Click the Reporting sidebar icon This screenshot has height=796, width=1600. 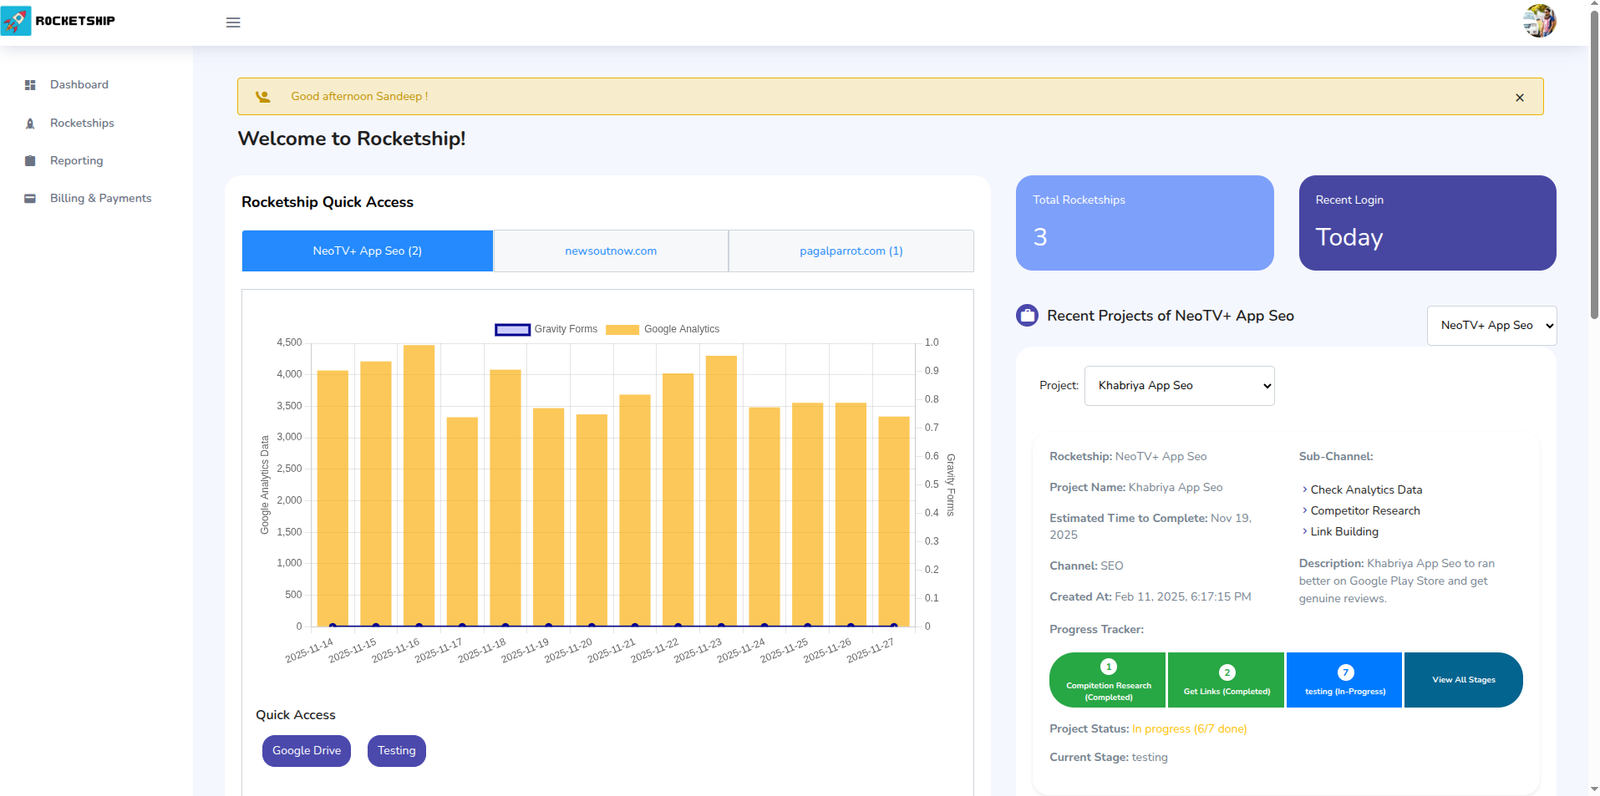point(30,161)
